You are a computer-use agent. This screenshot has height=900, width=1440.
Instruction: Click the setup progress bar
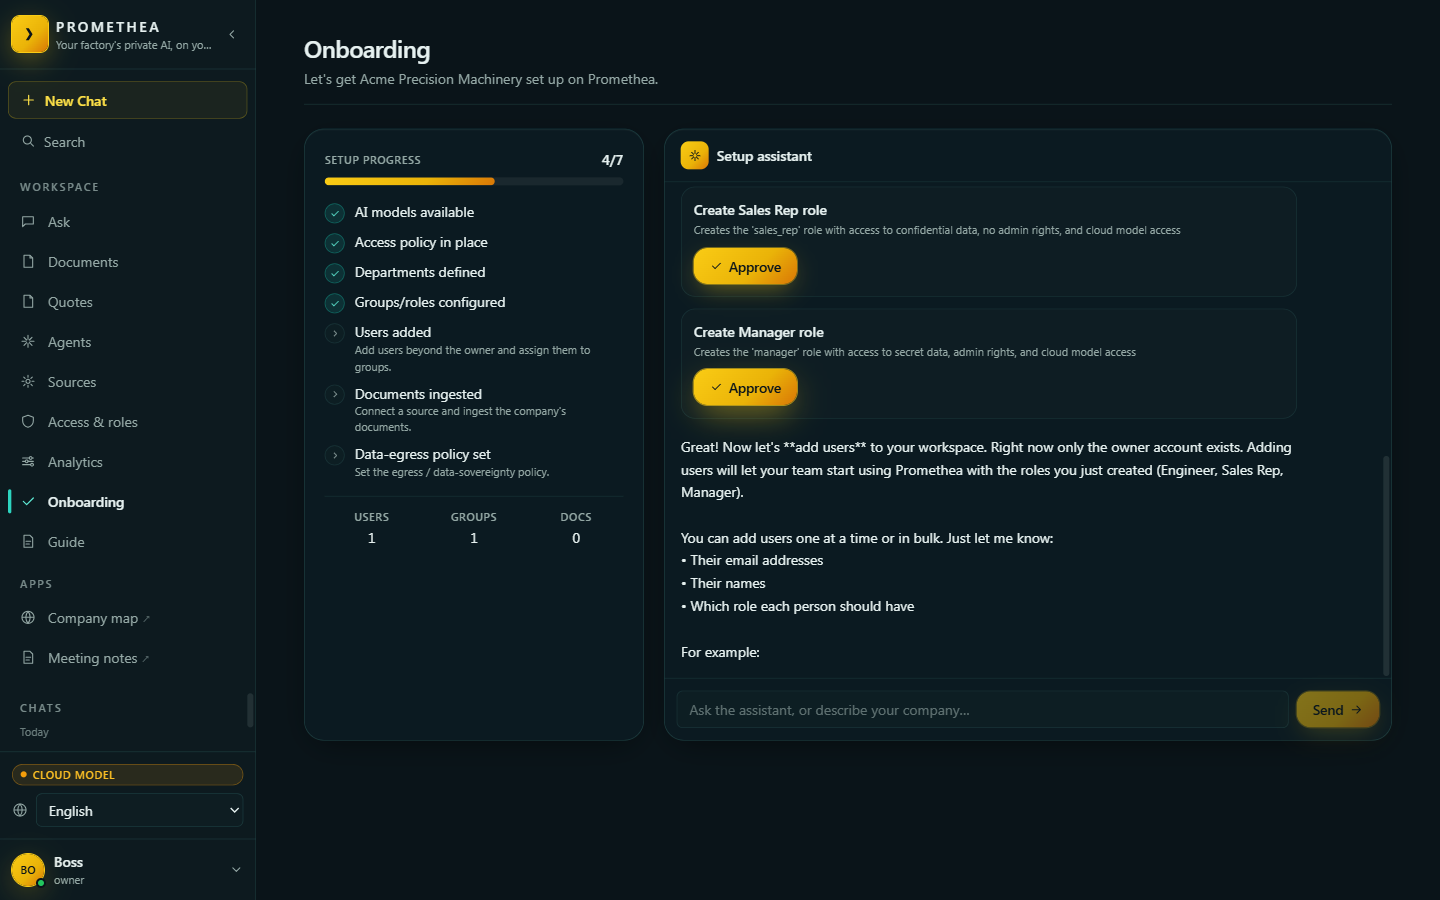tap(474, 181)
